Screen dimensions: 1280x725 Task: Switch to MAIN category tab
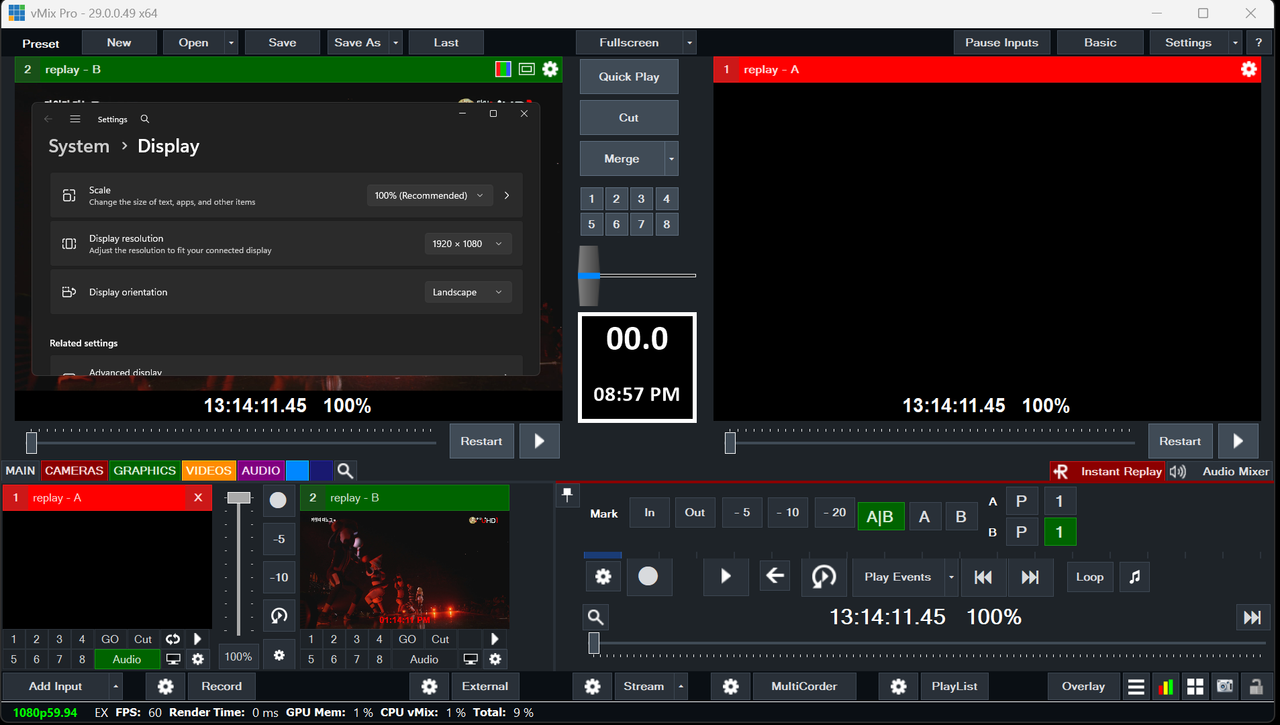coord(20,470)
